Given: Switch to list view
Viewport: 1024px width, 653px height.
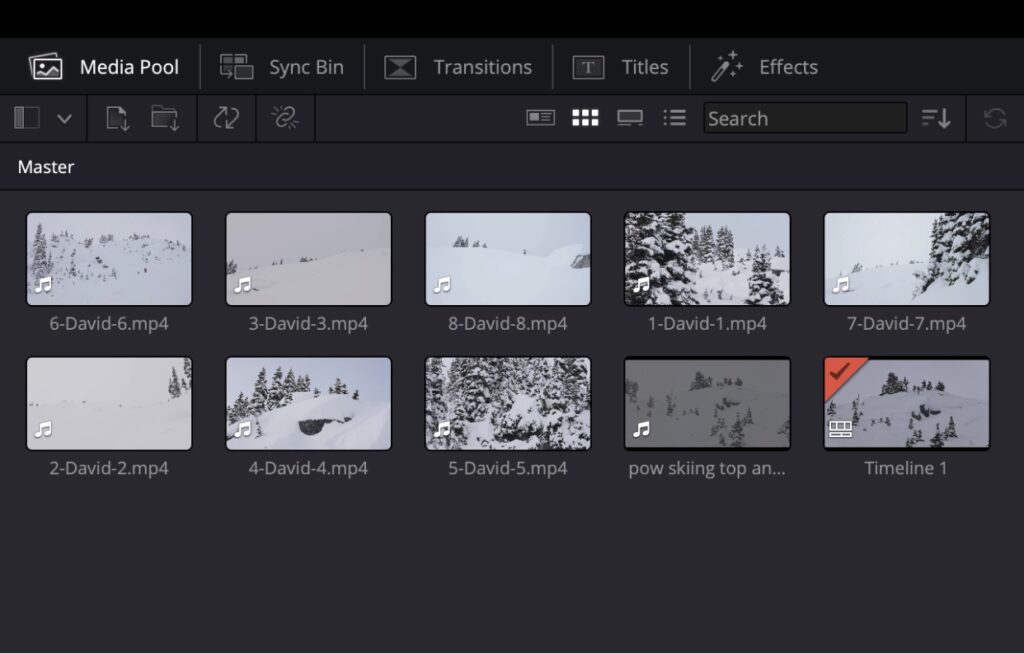Looking at the screenshot, I should click(x=675, y=118).
